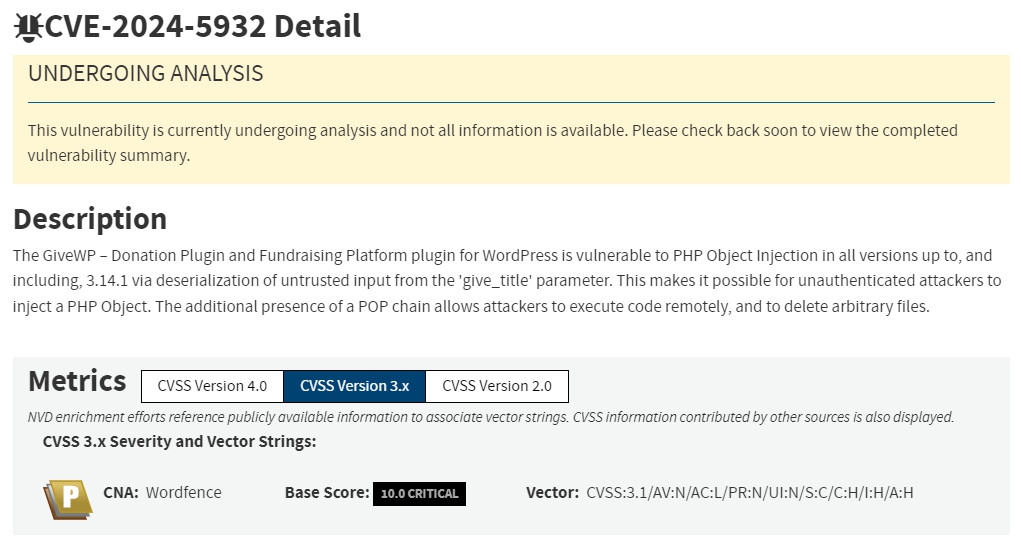Click the Wordfence CNA name
The image size is (1022, 552).
coord(184,493)
